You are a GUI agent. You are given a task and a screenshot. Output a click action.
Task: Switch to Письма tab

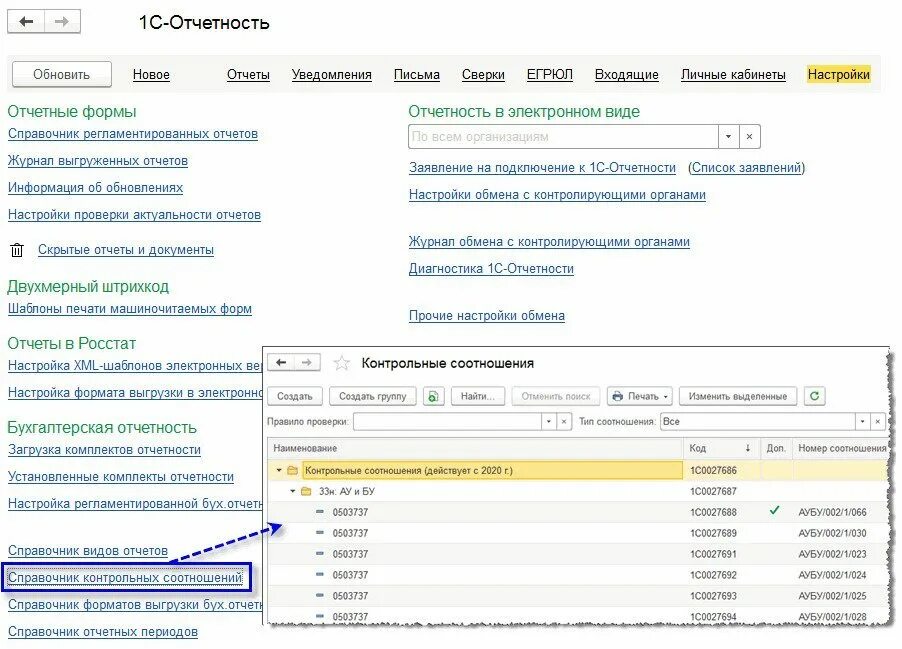(416, 75)
